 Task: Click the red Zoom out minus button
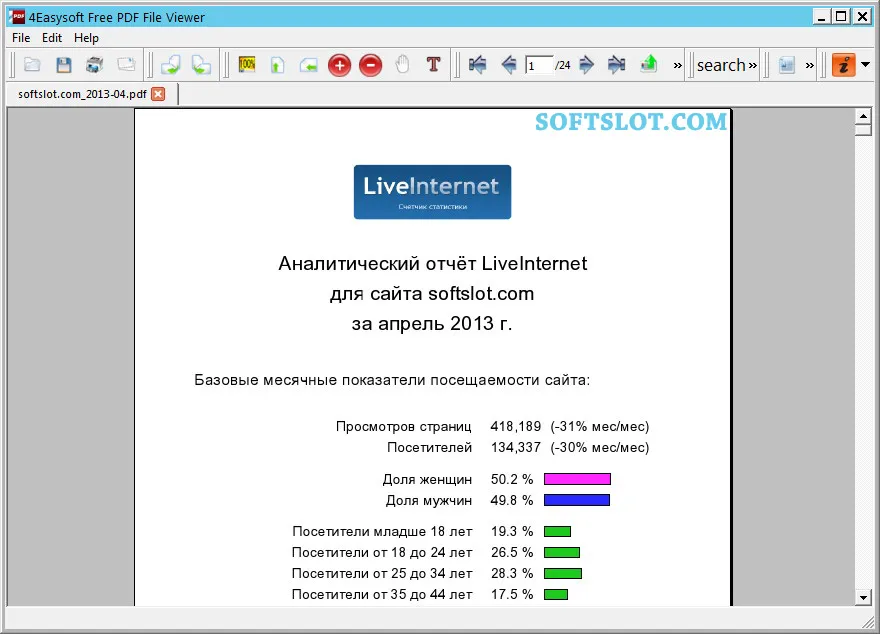[370, 66]
